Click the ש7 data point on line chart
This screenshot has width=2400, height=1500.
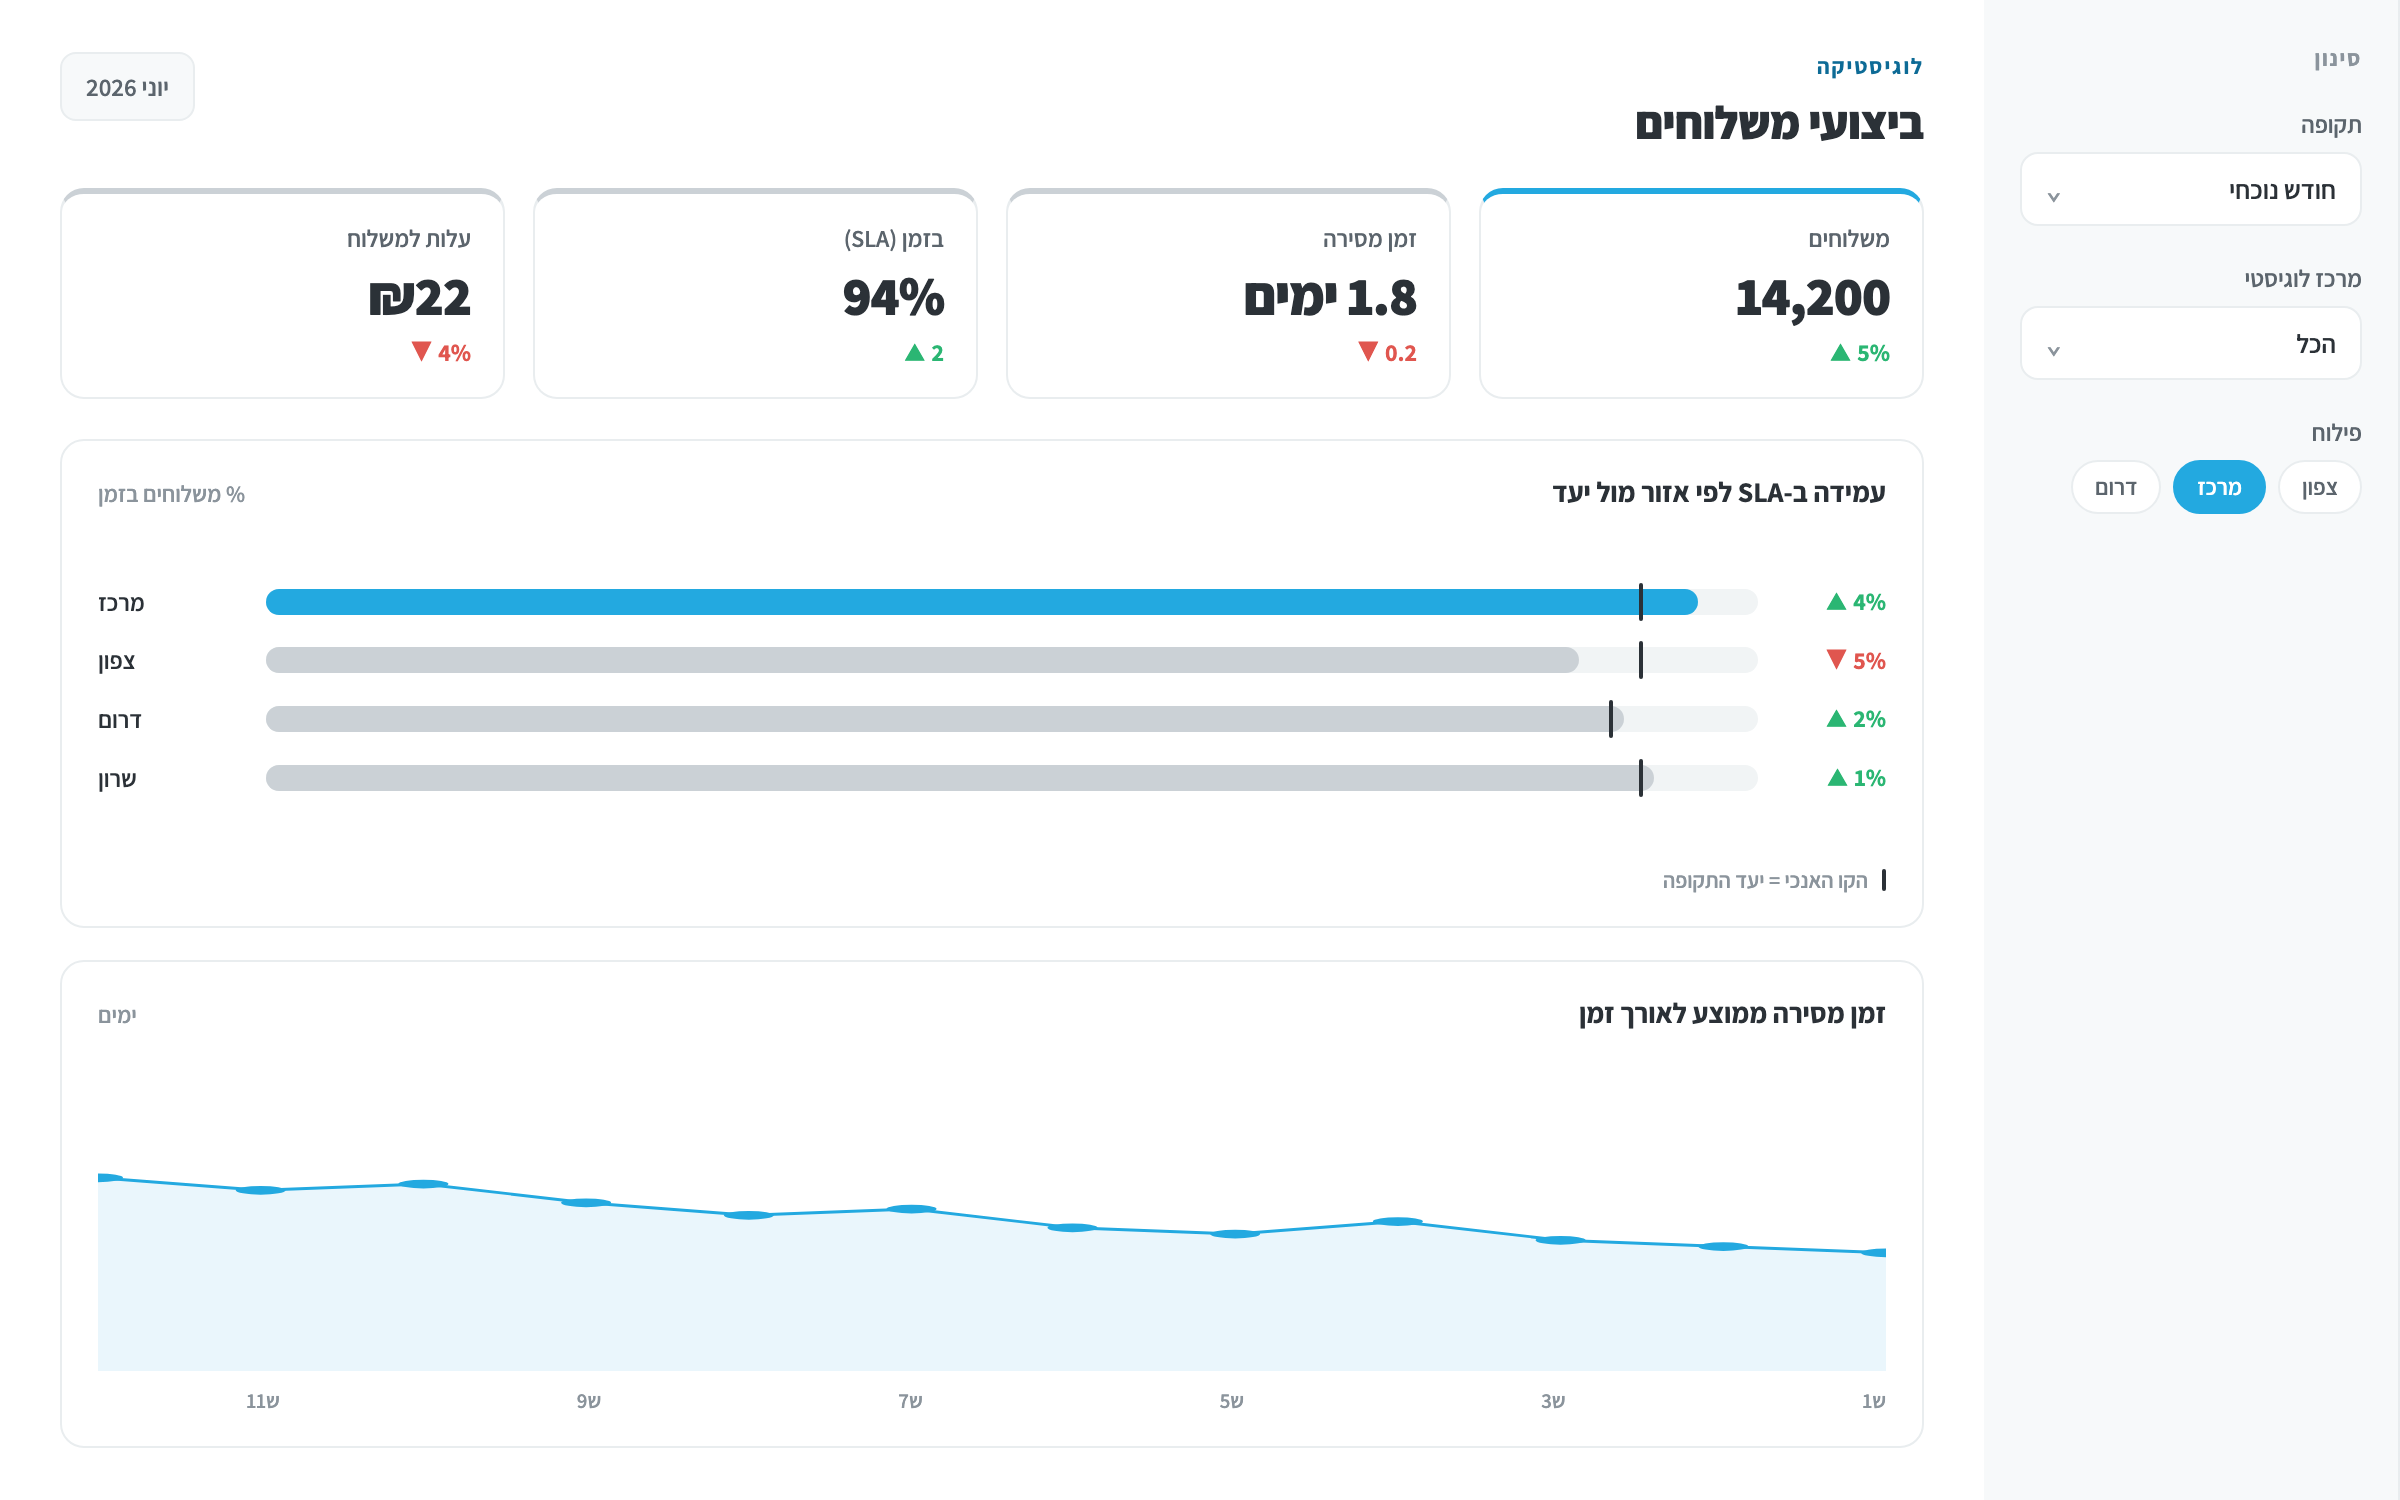(x=910, y=1209)
